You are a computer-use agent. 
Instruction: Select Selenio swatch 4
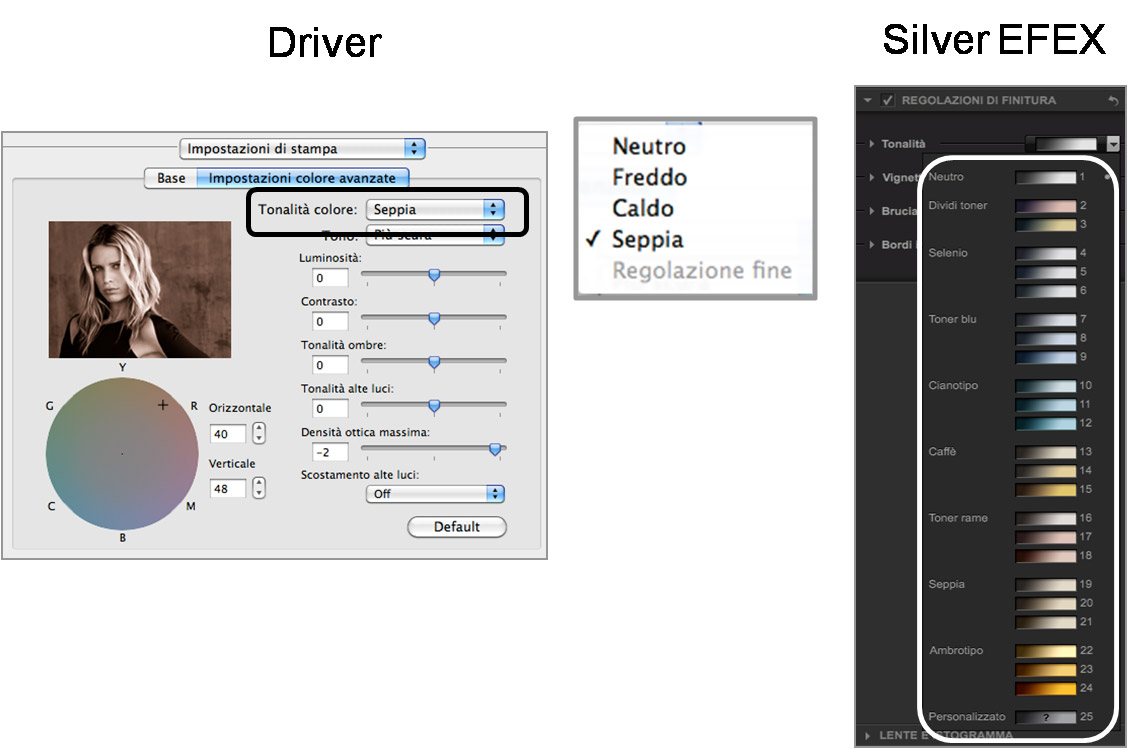pos(1045,253)
